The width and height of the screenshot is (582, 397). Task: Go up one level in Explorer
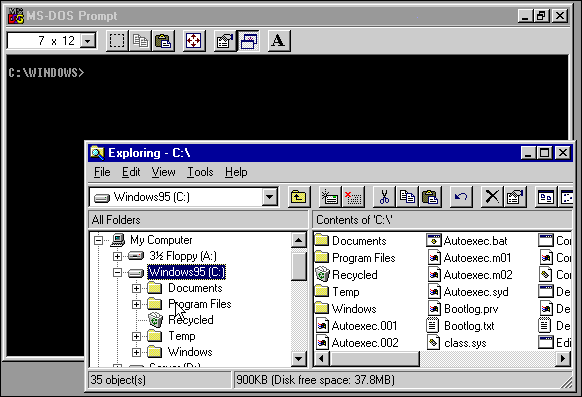click(299, 197)
